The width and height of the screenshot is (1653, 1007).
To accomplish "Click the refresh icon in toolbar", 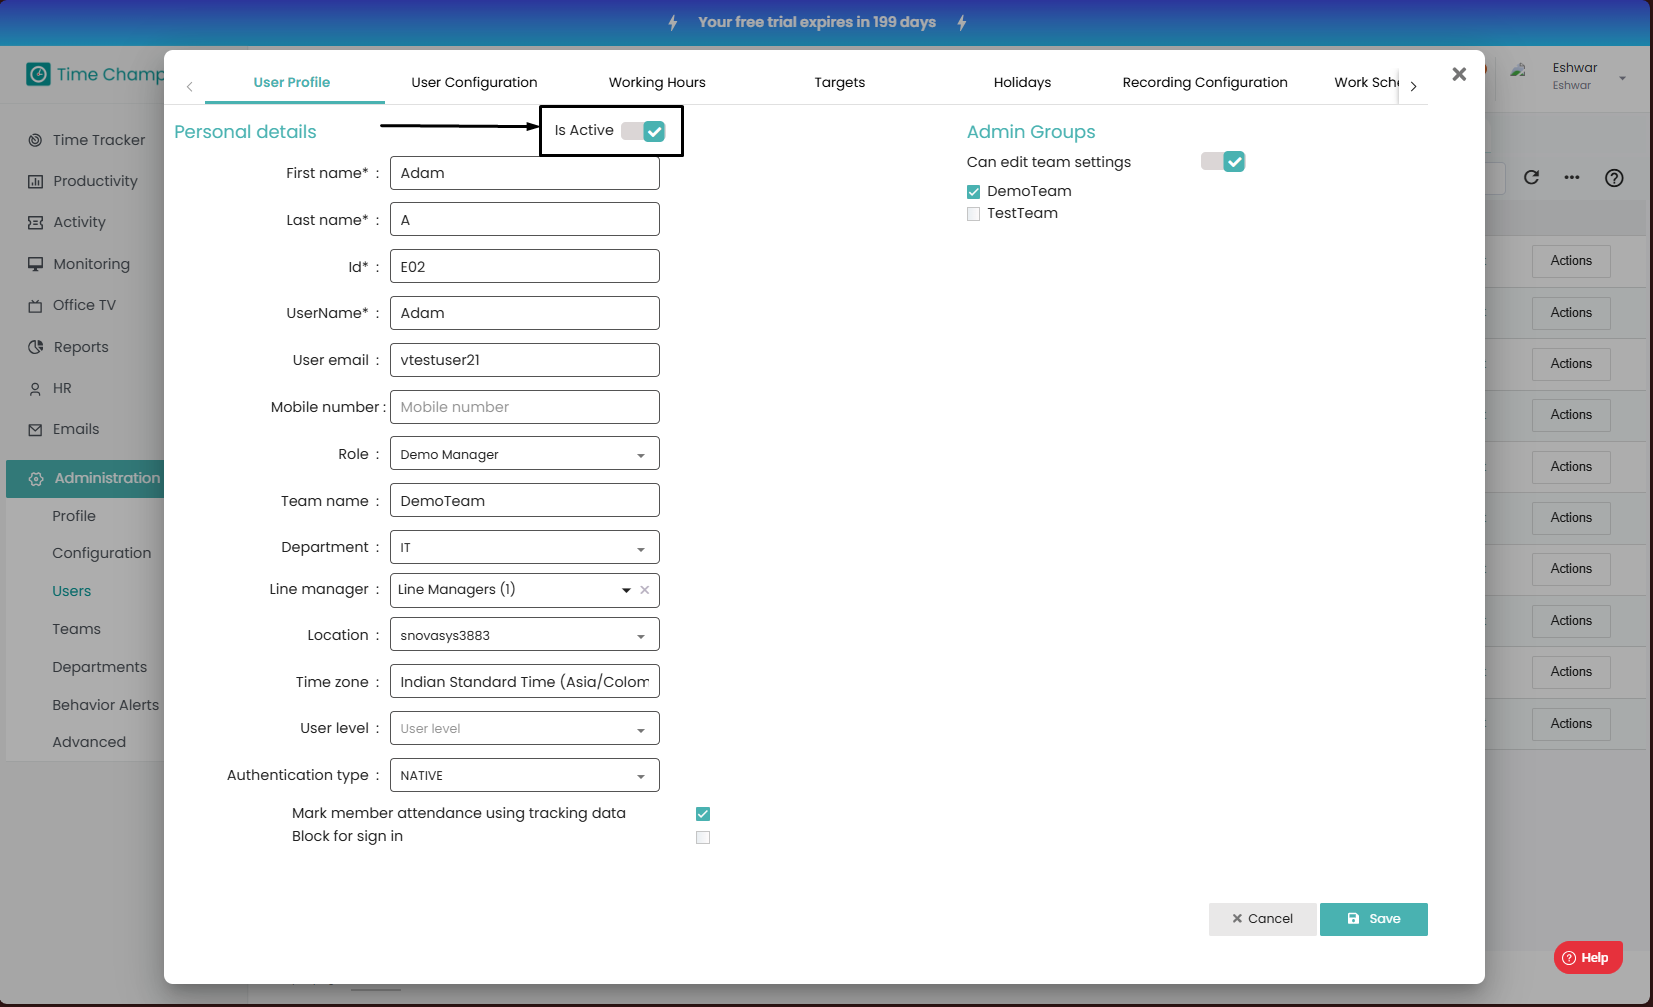I will click(1531, 178).
